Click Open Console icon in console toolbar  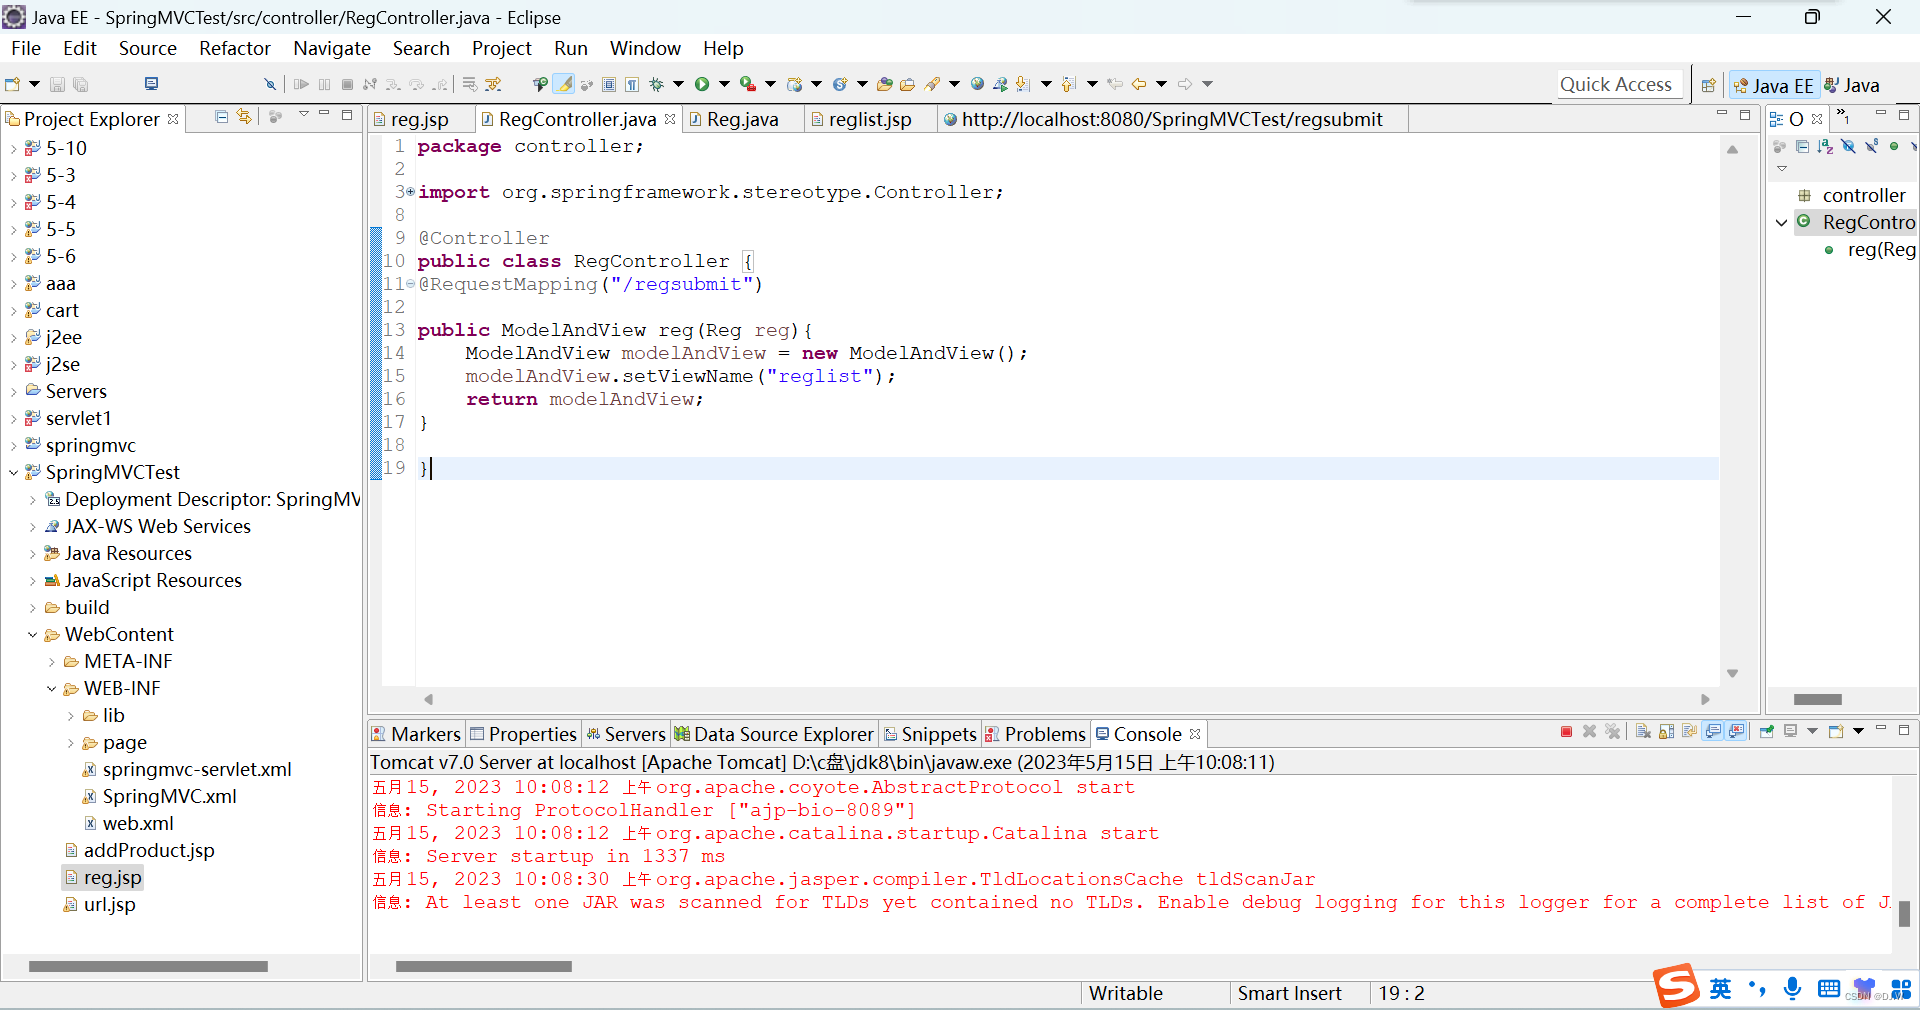point(1836,732)
